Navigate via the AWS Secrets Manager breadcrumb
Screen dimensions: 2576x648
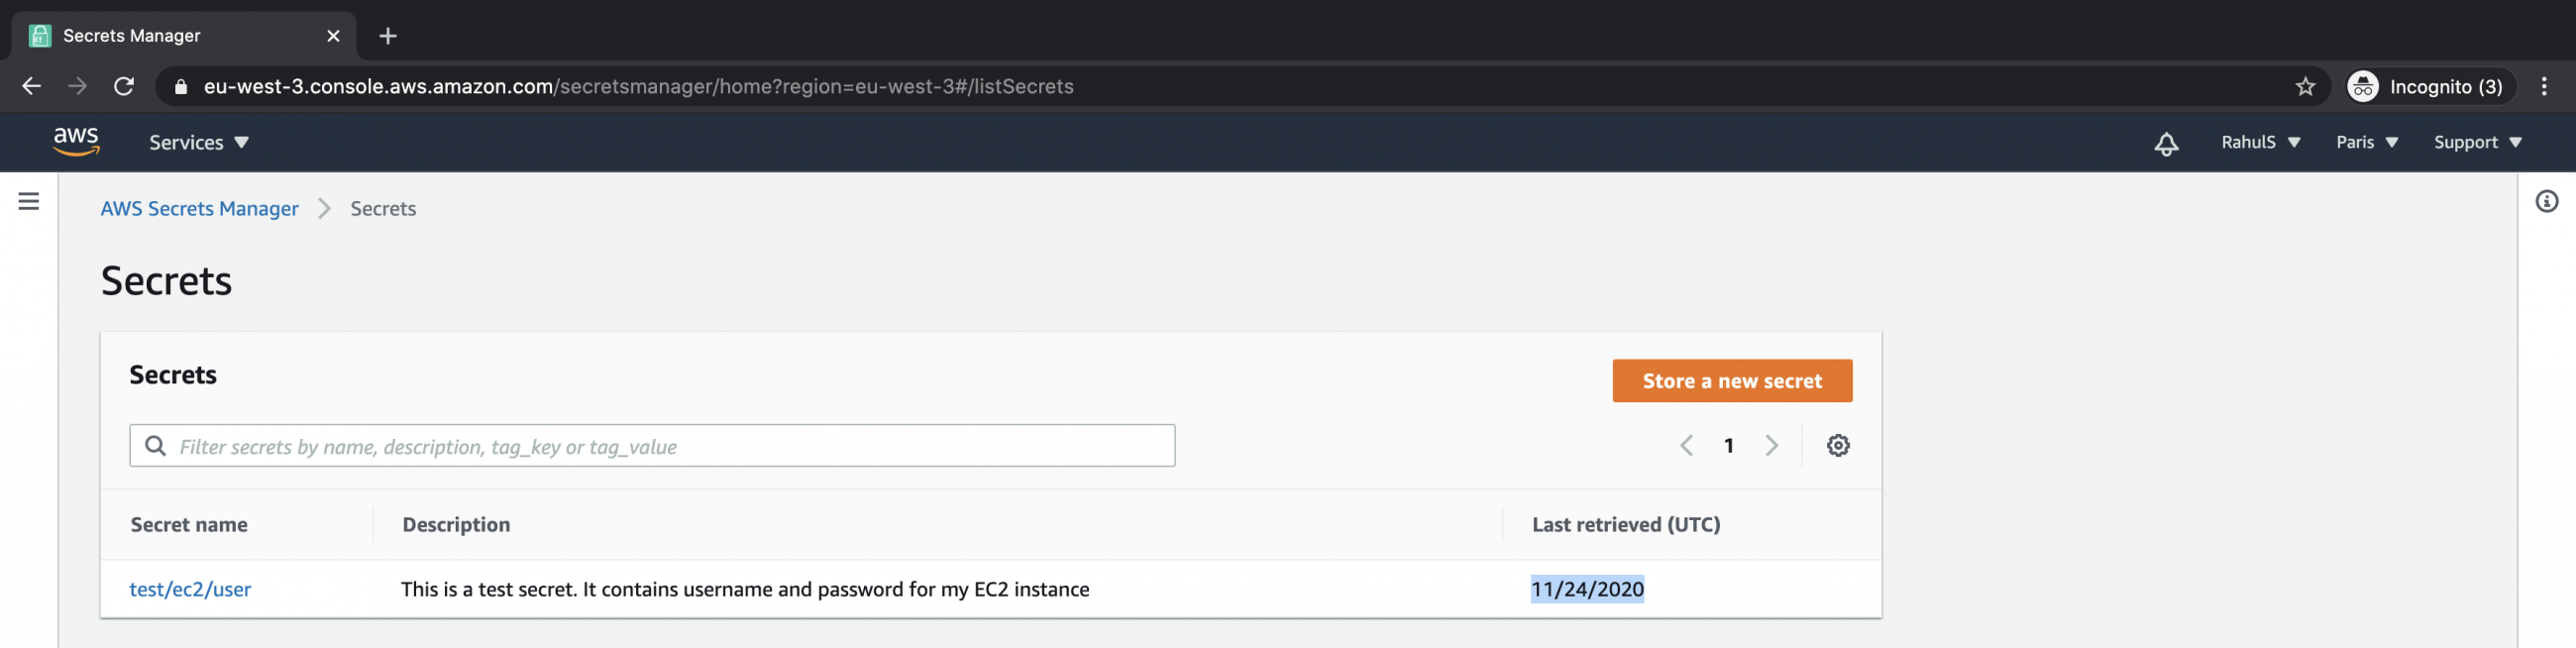(199, 208)
